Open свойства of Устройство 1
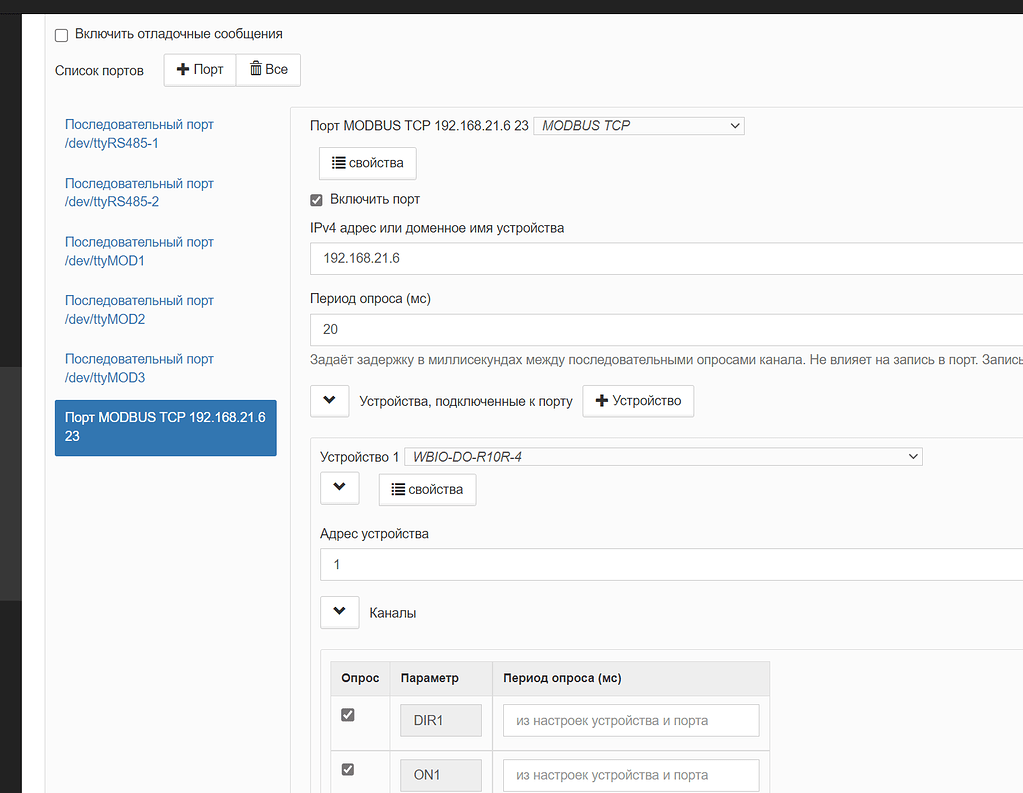Screen dimensions: 1023x793 point(427,489)
